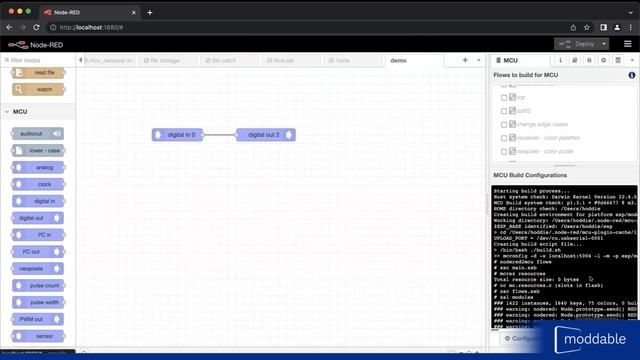Image resolution: width=640 pixels, height=360 pixels.
Task: Reload the browser page
Action: tap(36, 27)
